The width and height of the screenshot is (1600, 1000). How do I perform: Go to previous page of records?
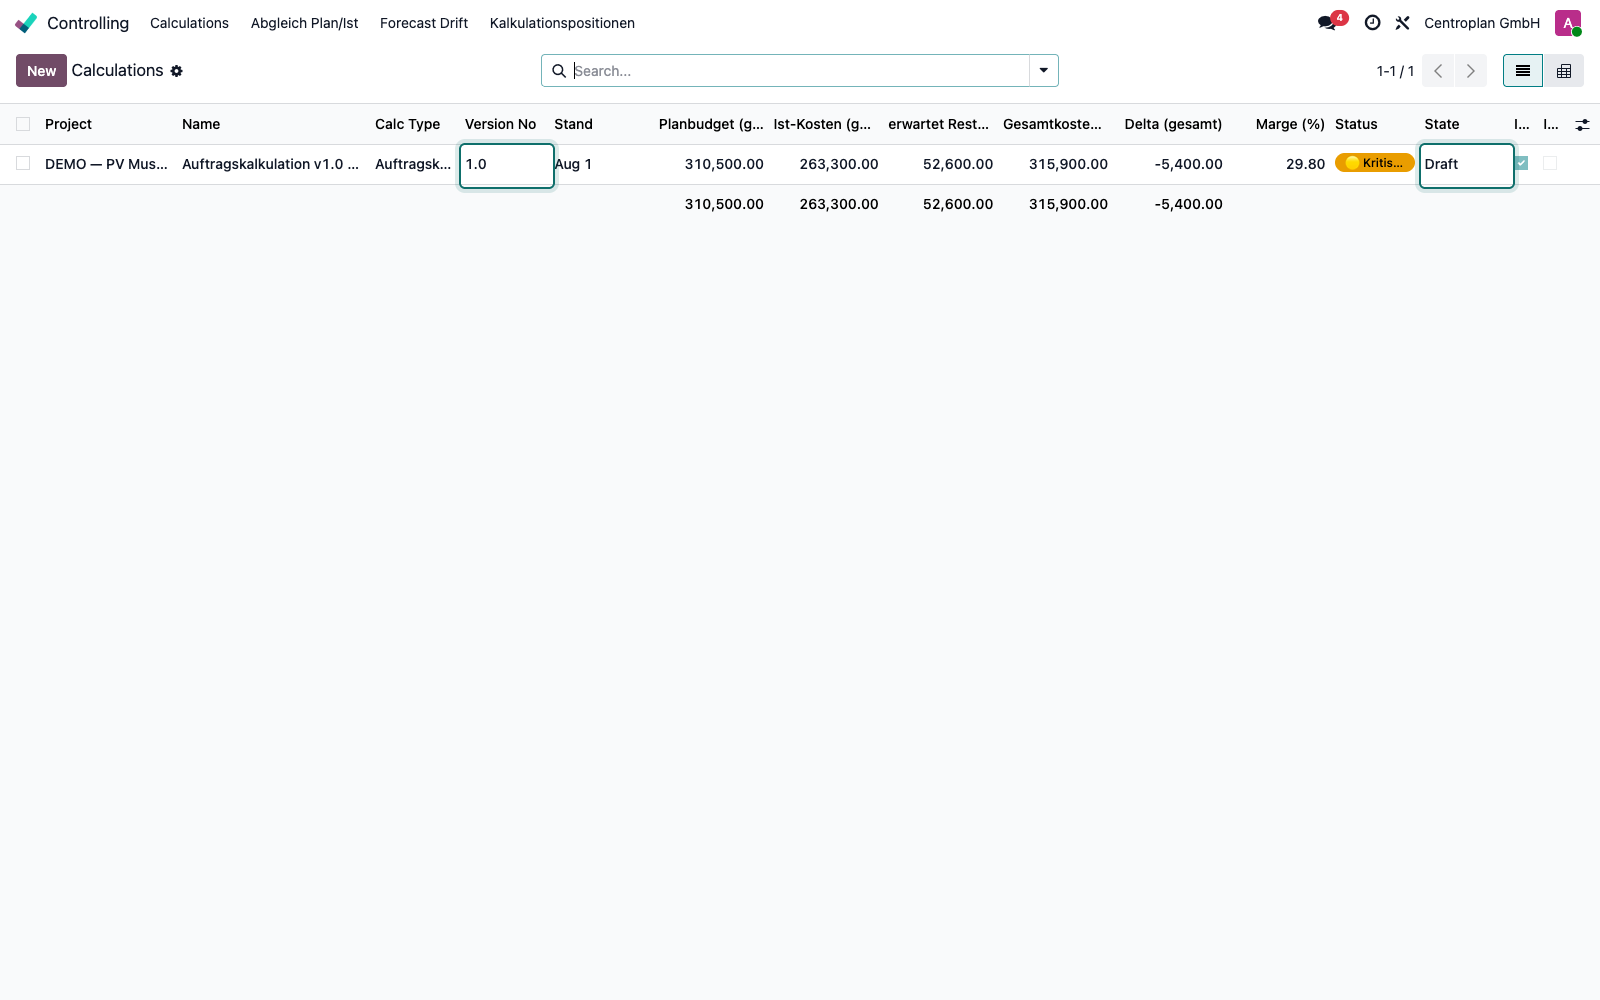[1438, 71]
